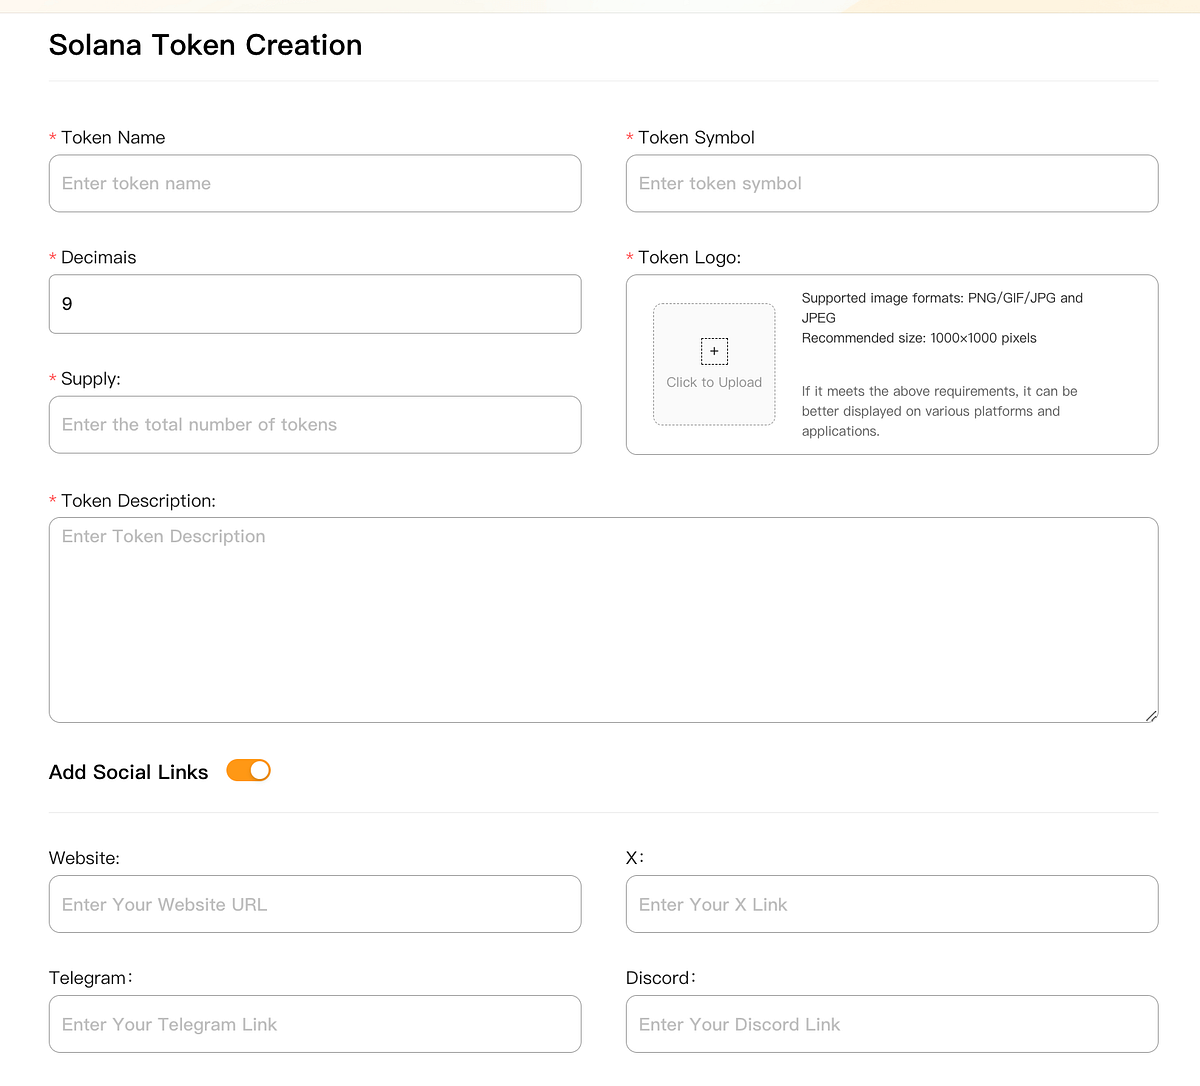This screenshot has height=1086, width=1200.
Task: Click the Supply field label
Action: pyautogui.click(x=90, y=378)
